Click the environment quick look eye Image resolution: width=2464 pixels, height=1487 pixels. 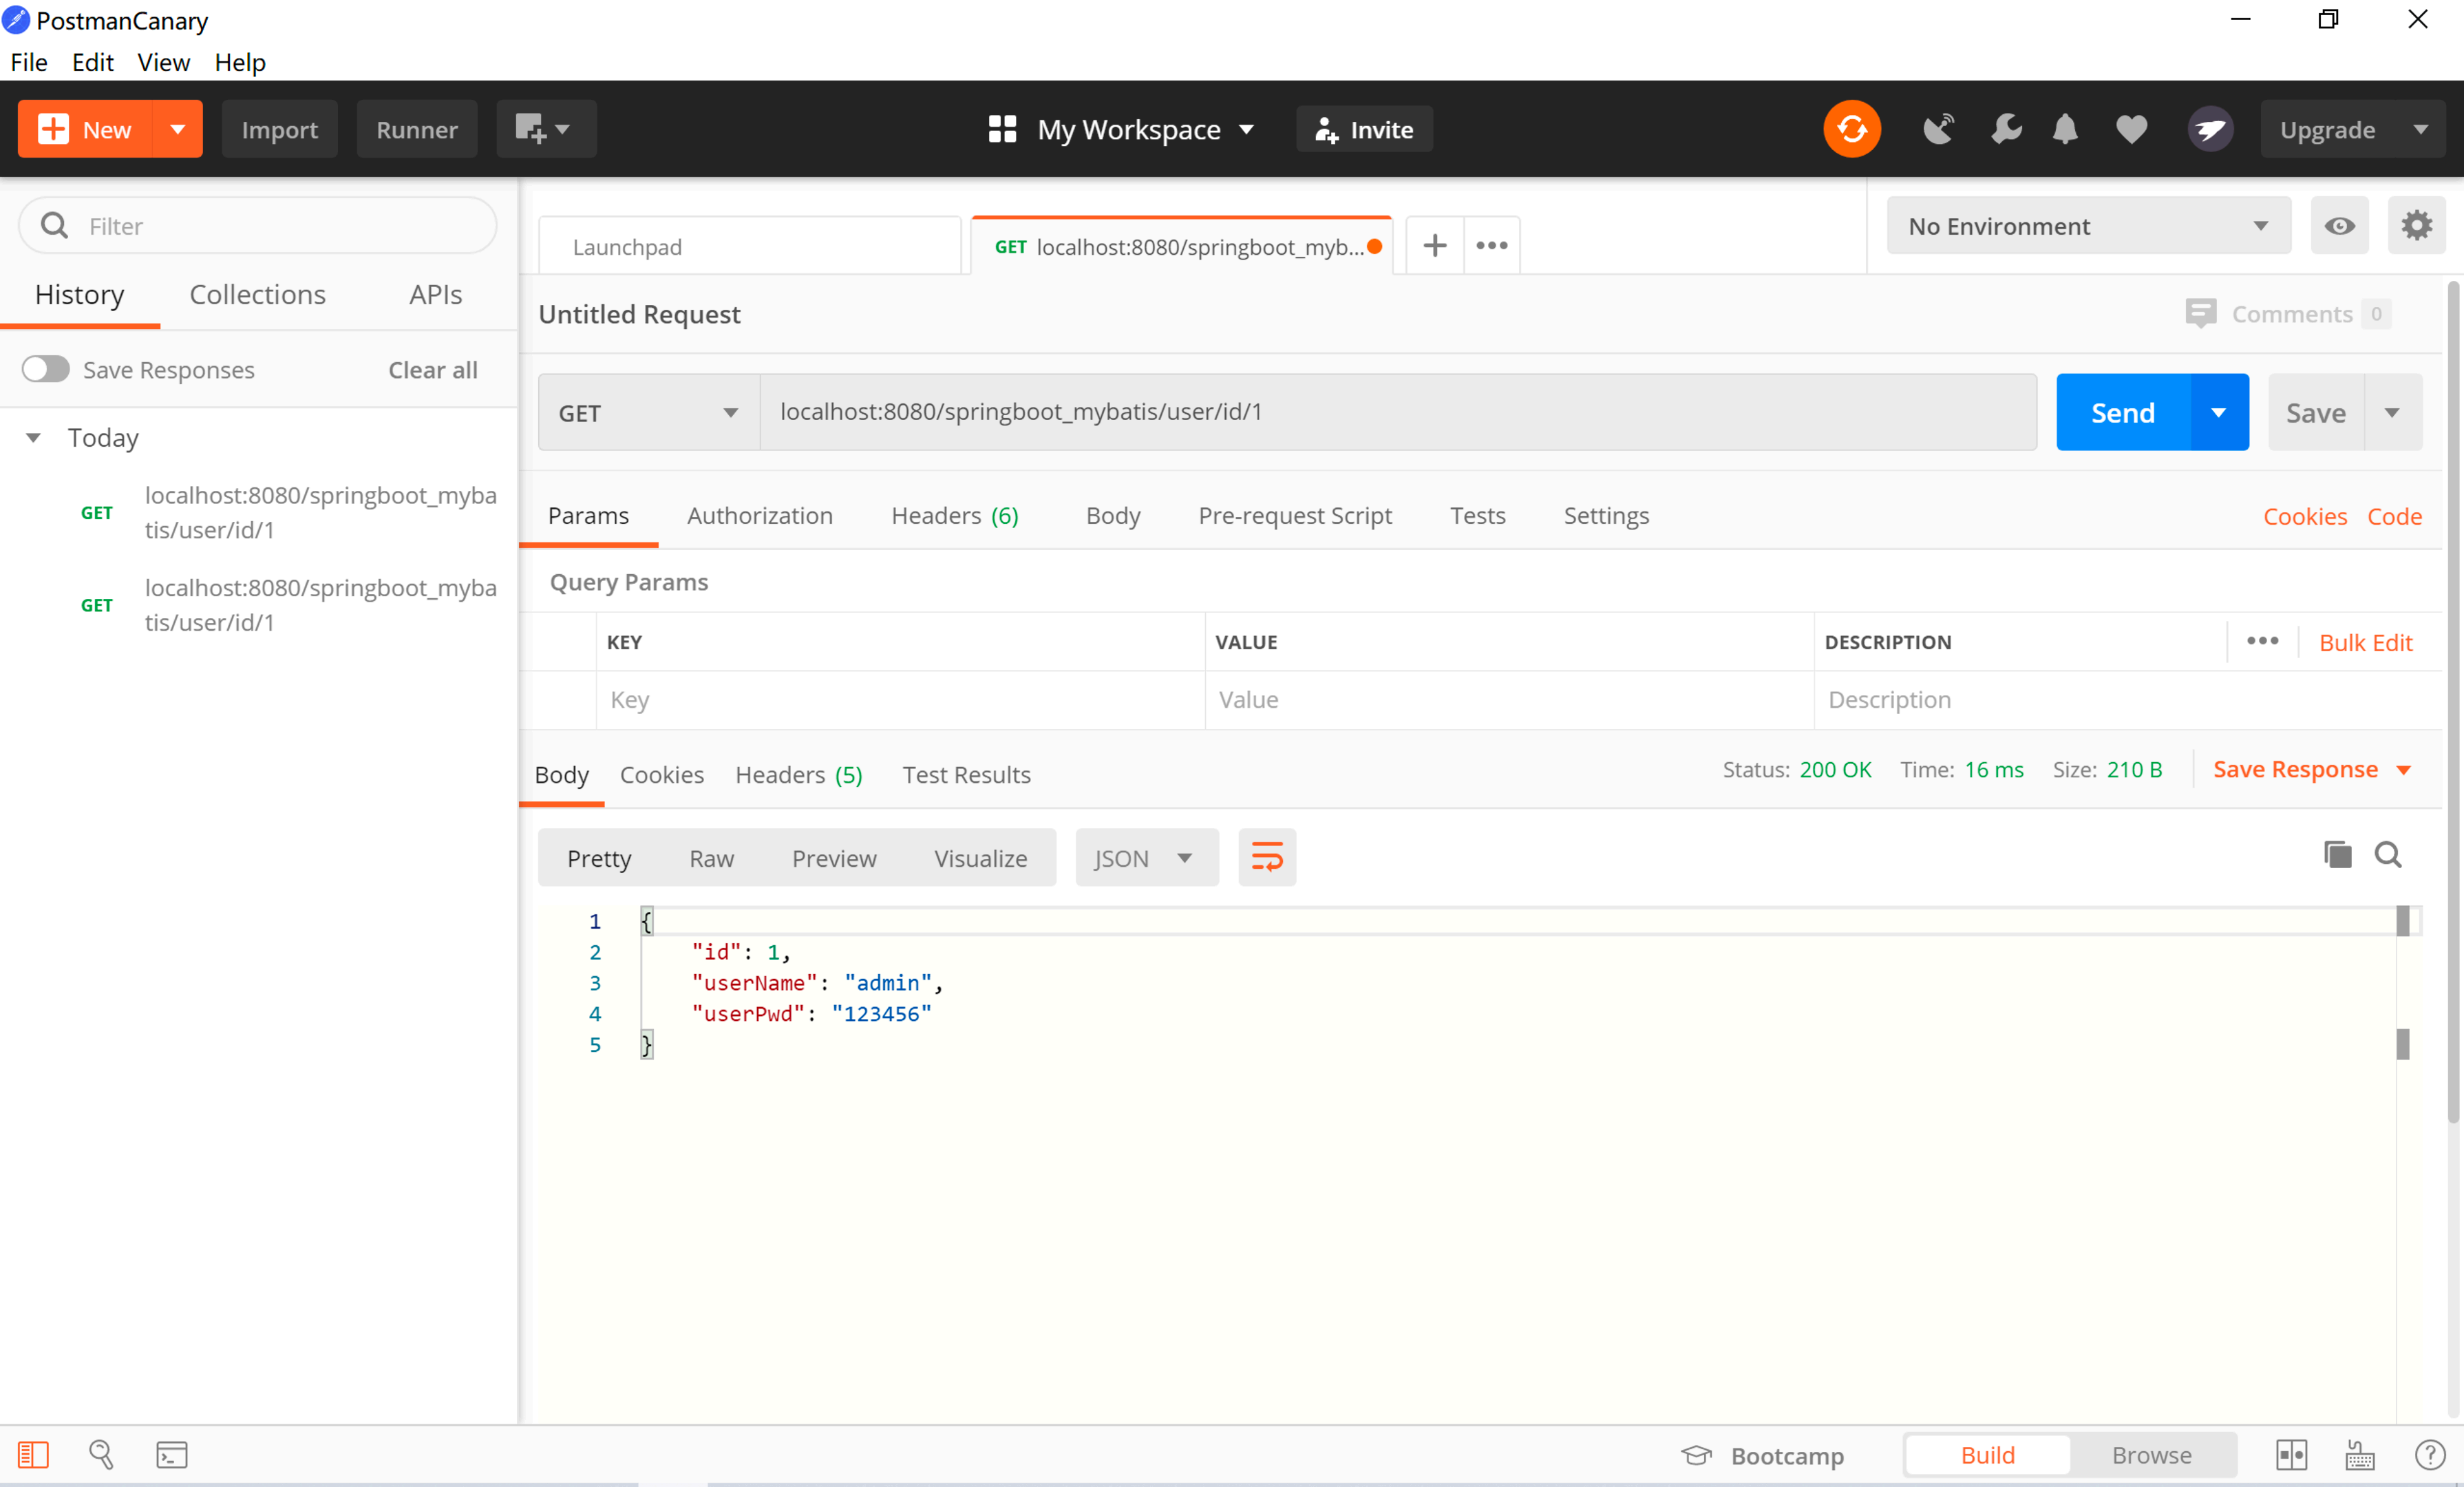[2339, 226]
